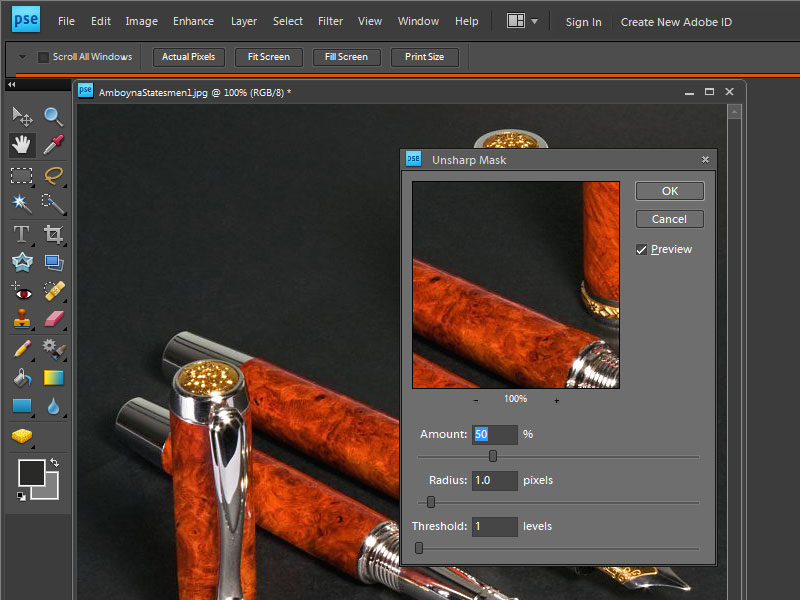Screen dimensions: 800x600
Task: Select the Red Eye Removal tool
Action: coord(21,292)
